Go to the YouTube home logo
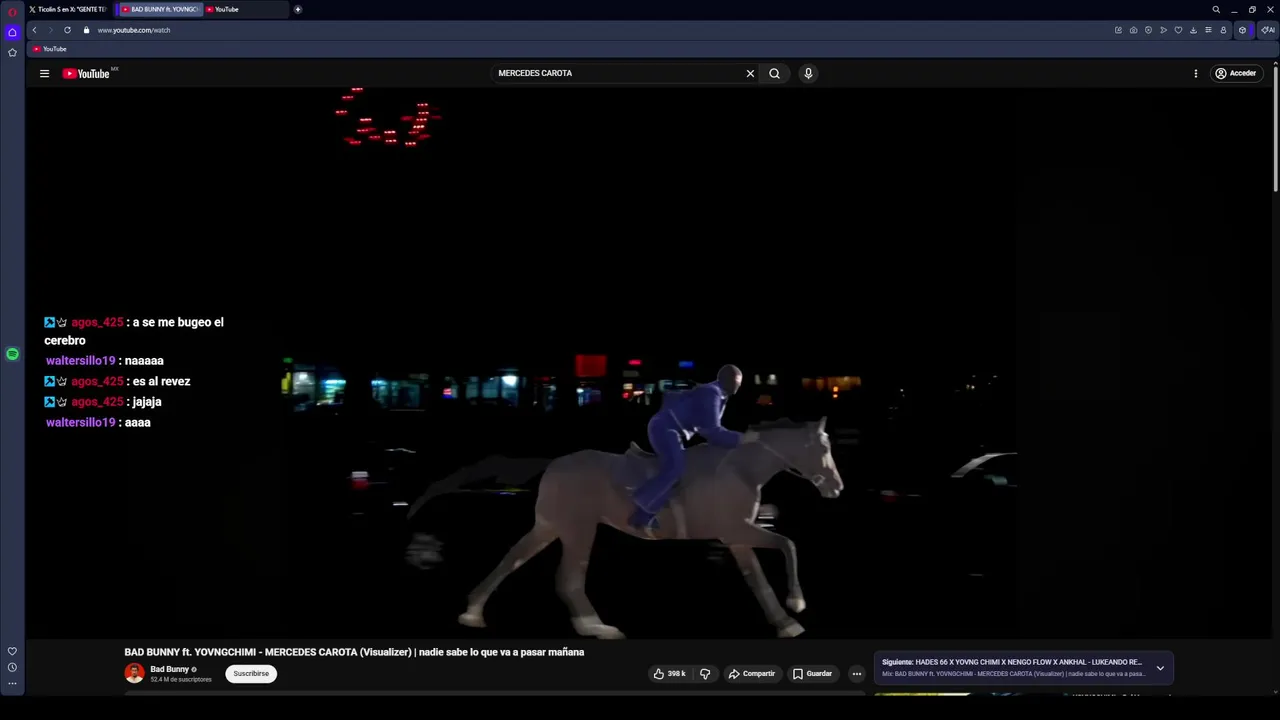 pyautogui.click(x=86, y=73)
